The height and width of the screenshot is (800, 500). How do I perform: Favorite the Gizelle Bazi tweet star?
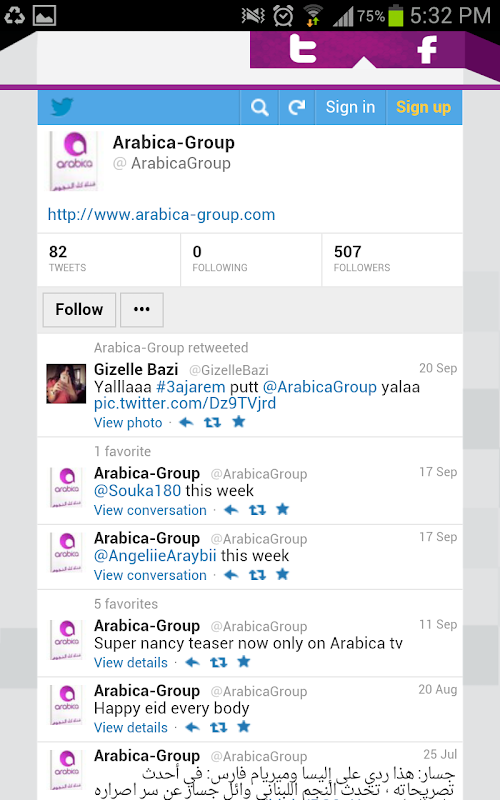pyautogui.click(x=238, y=421)
